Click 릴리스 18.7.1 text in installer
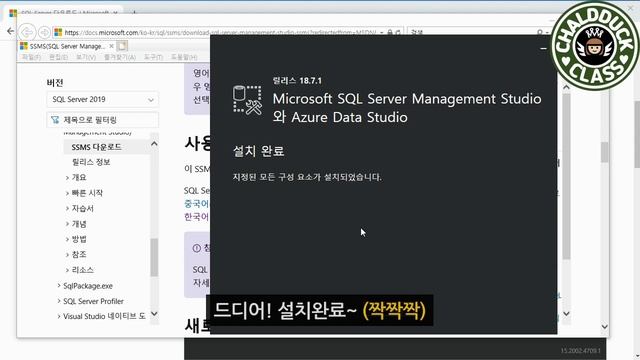 [297, 81]
